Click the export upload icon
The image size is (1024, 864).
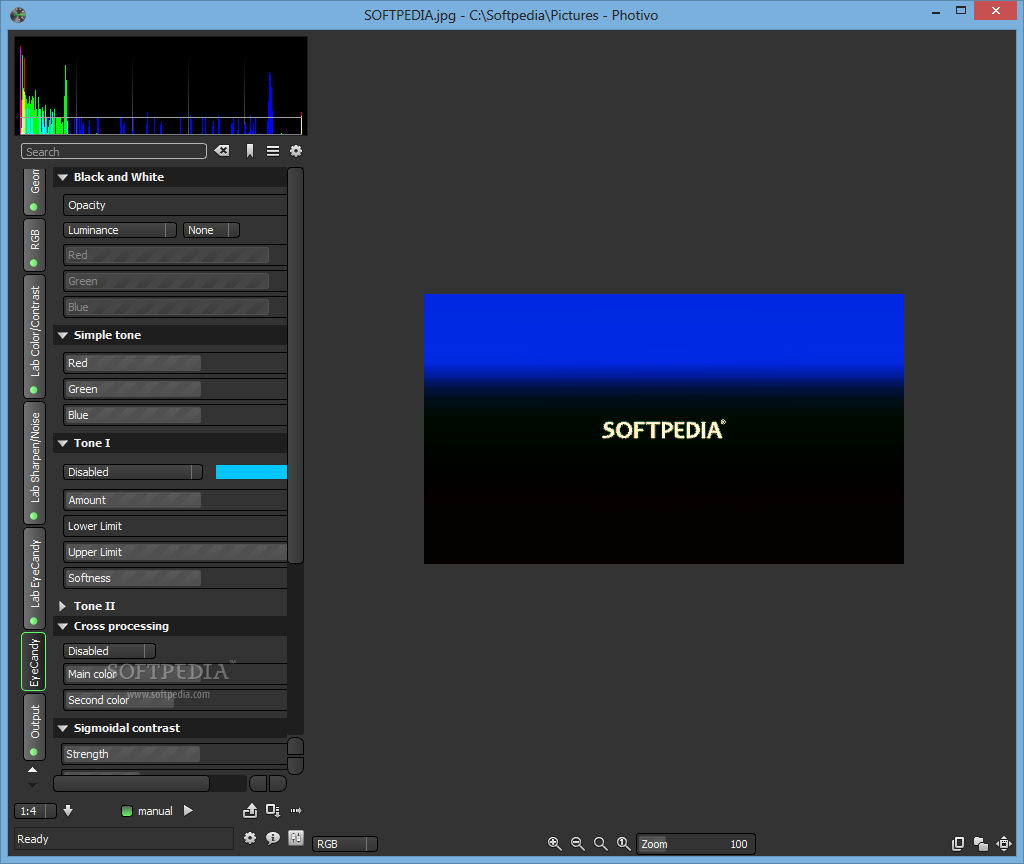[x=250, y=810]
